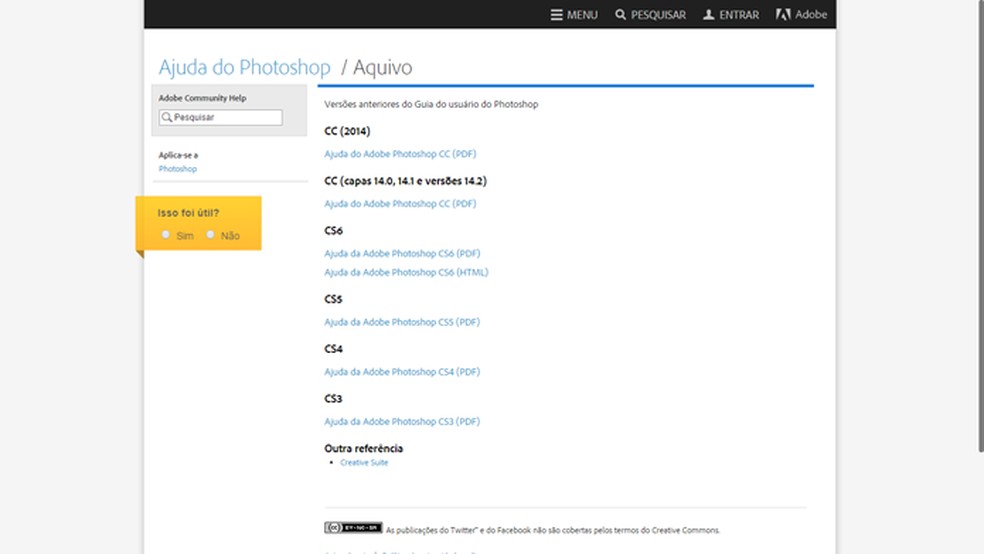Click the Outra referência heading
984x554 pixels.
363,449
